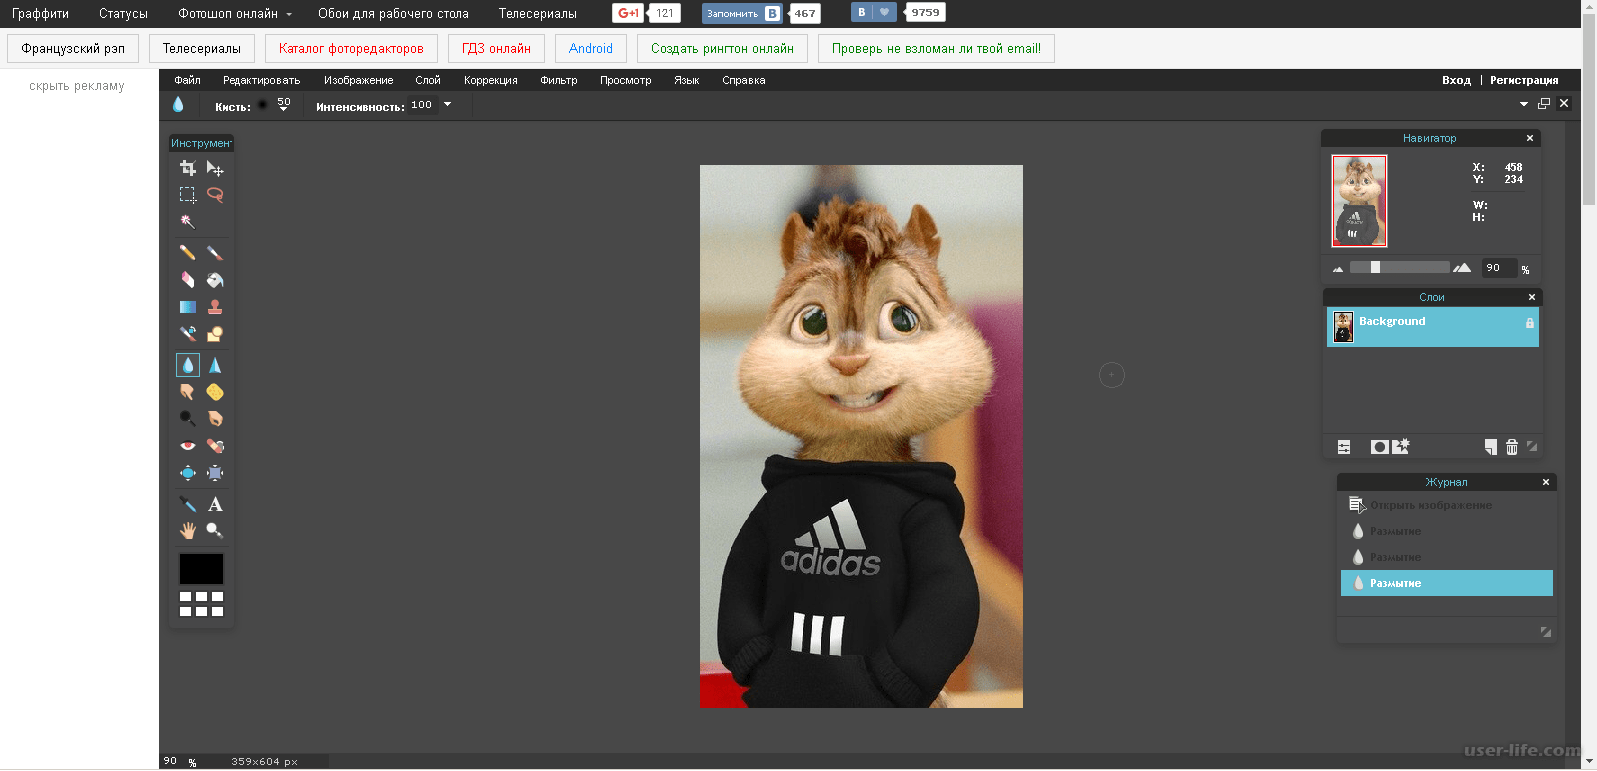
Task: Select the Hand pan tool
Action: pos(188,531)
